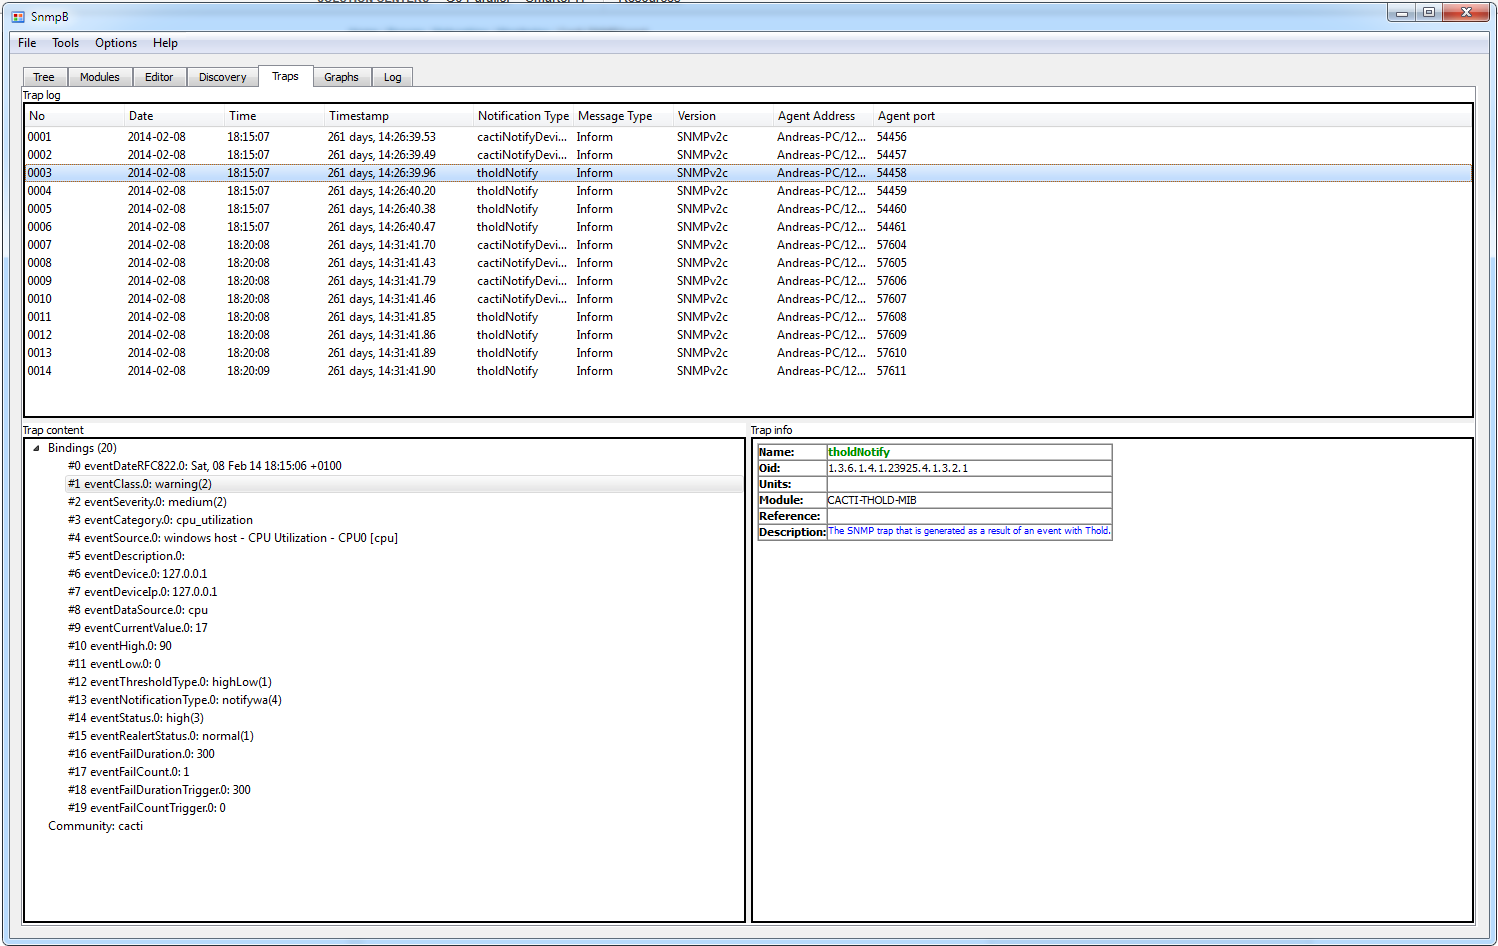Select trap entry 0007 in the log
Image resolution: width=1498 pixels, height=946 pixels.
coord(300,245)
